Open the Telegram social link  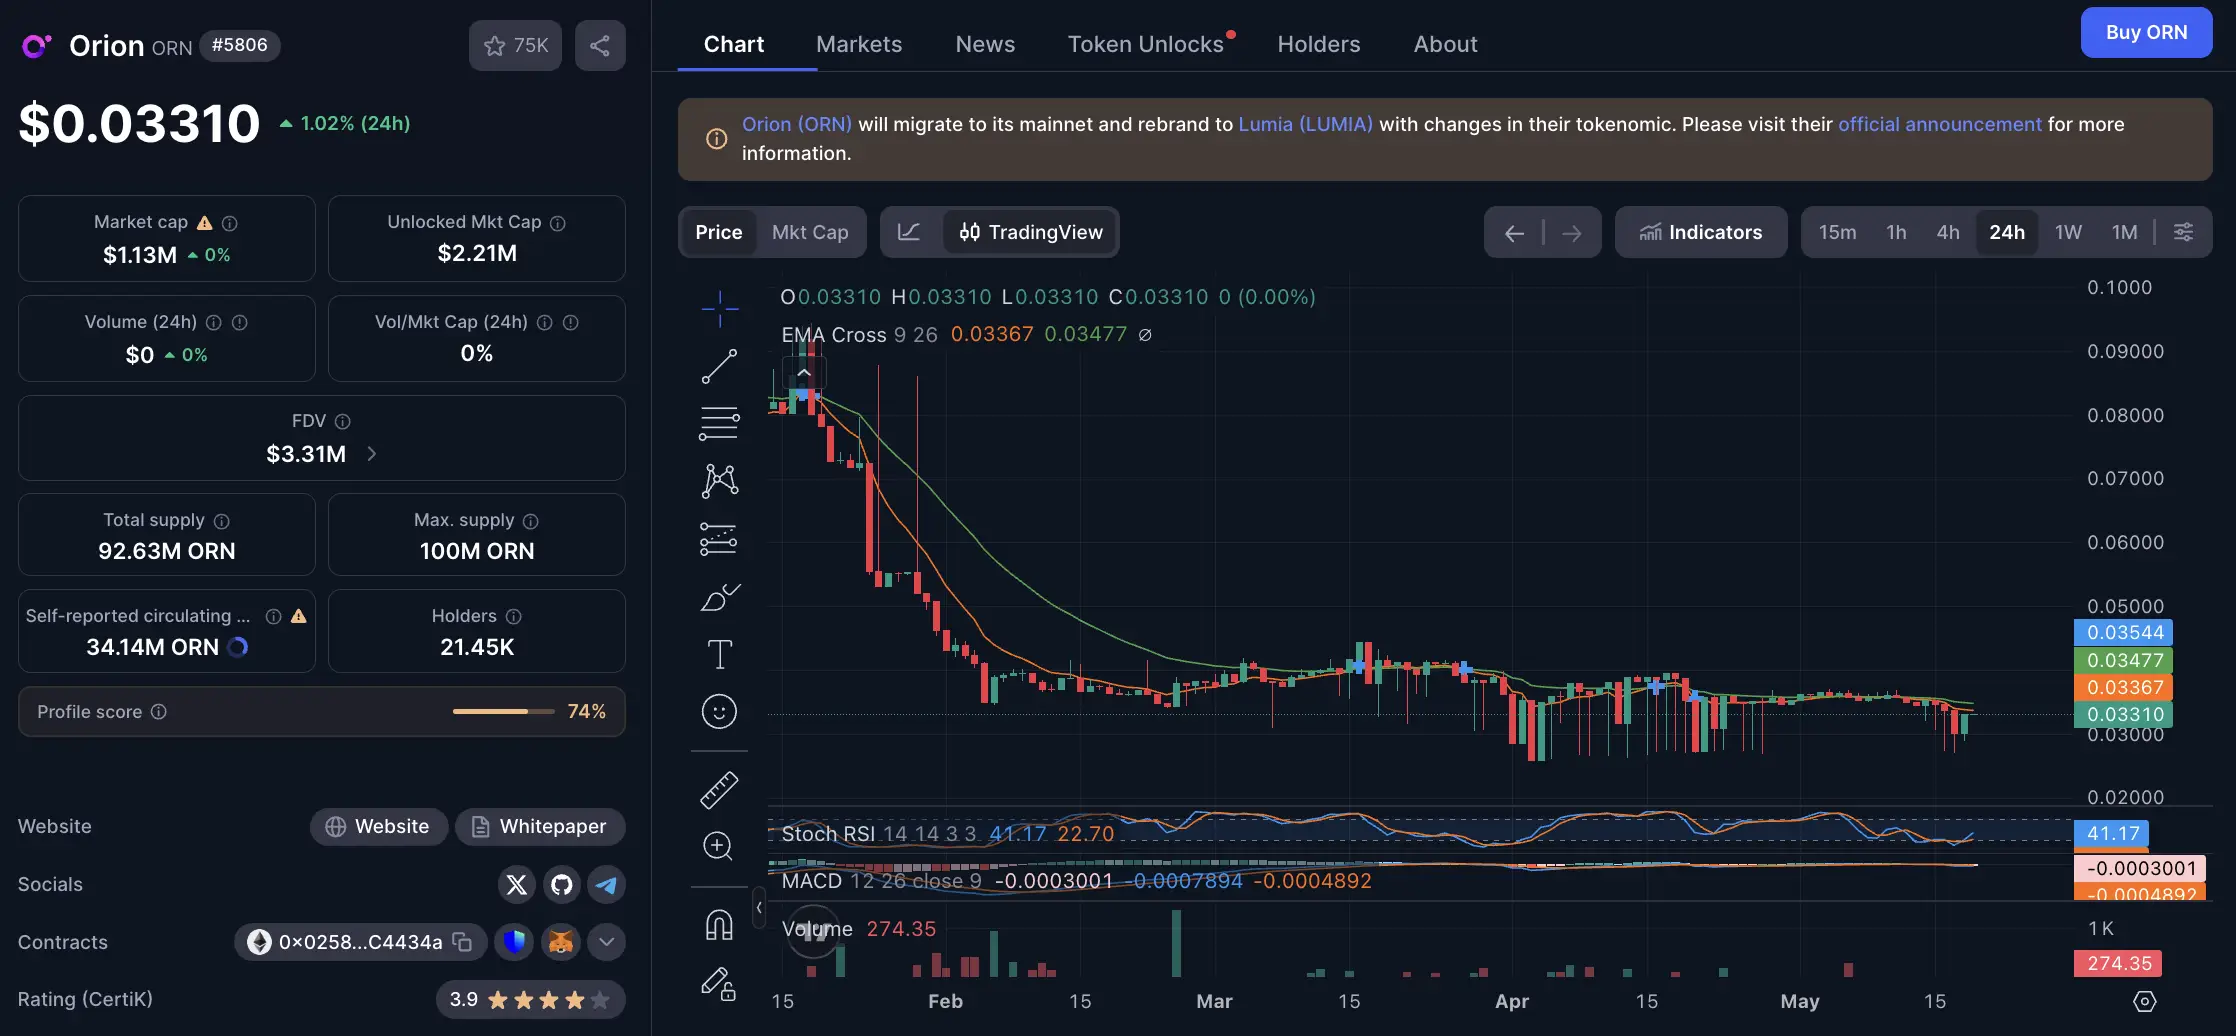607,885
